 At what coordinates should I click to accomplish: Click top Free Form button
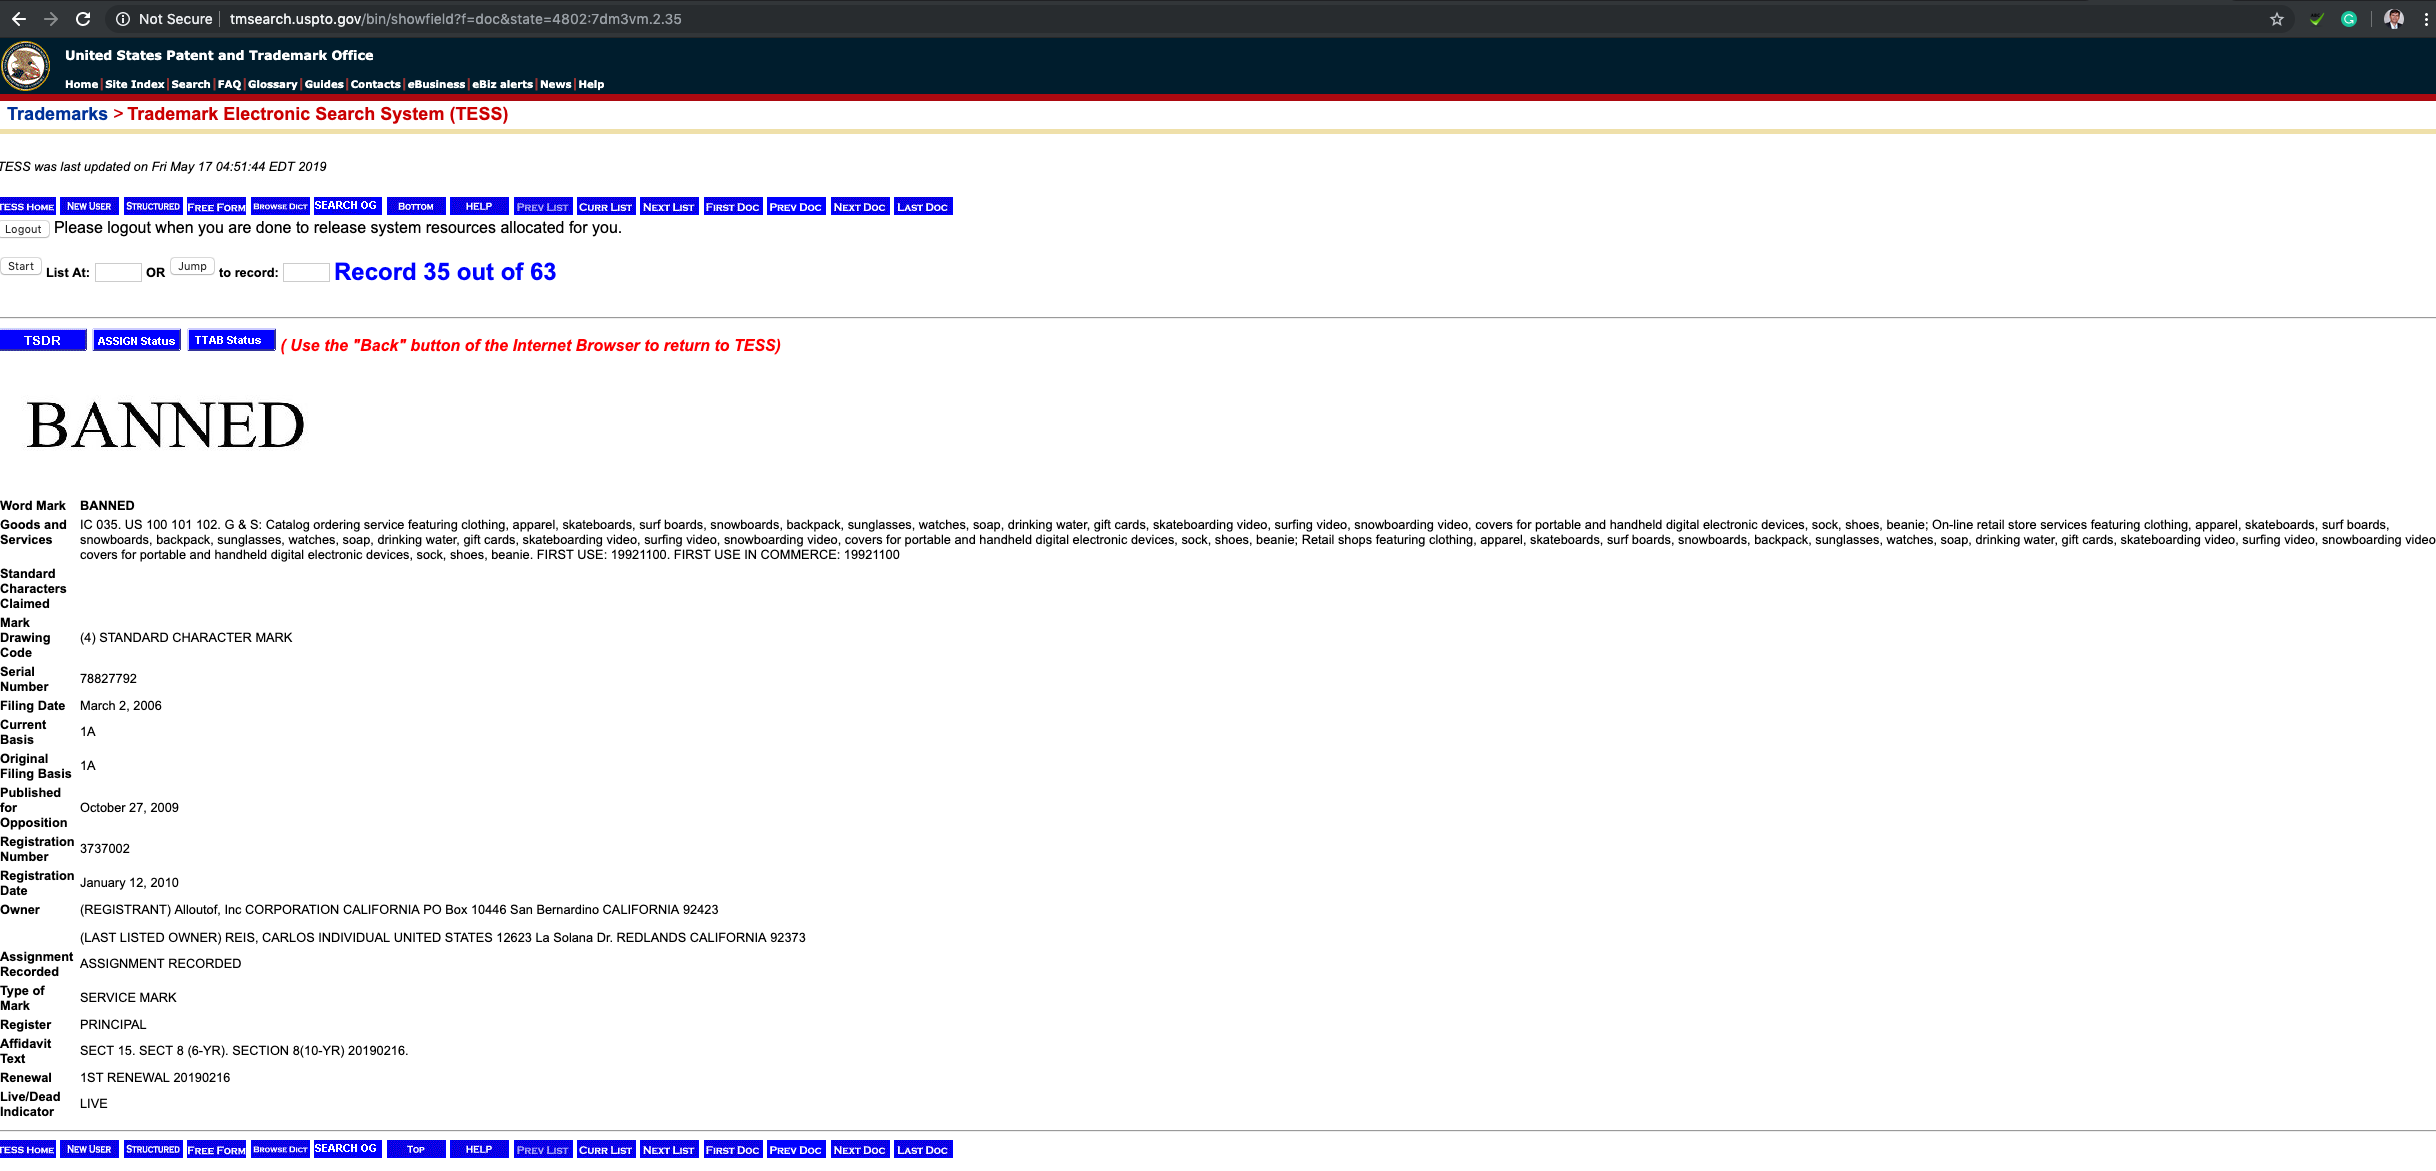(x=216, y=207)
